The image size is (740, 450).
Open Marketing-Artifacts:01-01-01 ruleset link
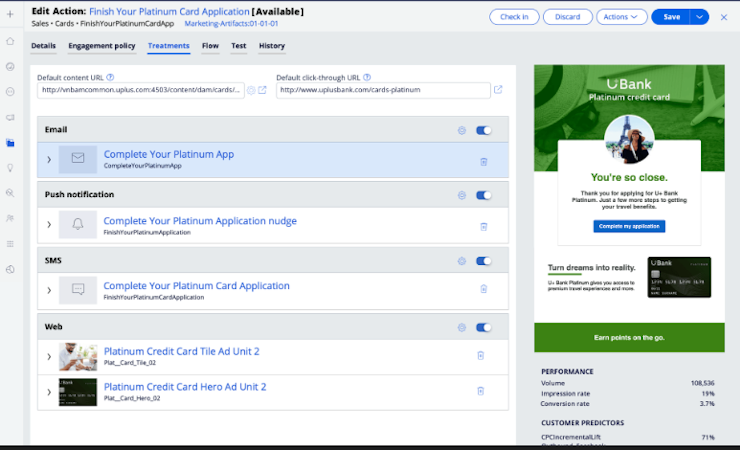pos(231,24)
